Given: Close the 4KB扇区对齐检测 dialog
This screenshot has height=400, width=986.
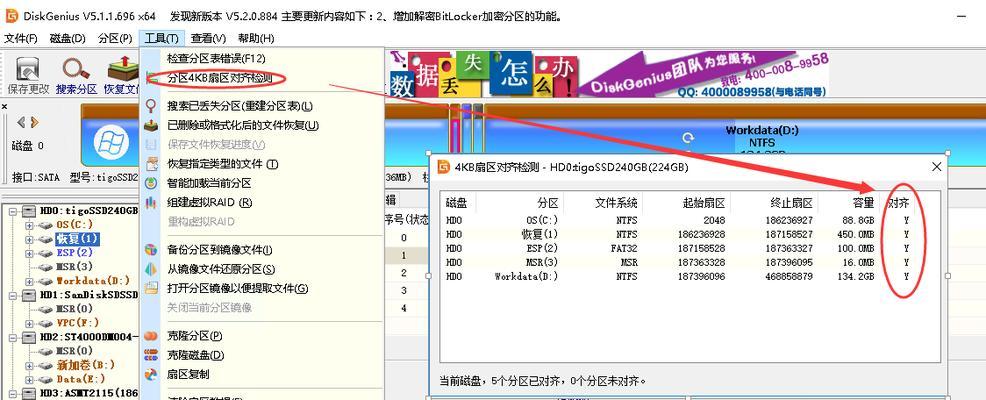Looking at the screenshot, I should point(936,167).
